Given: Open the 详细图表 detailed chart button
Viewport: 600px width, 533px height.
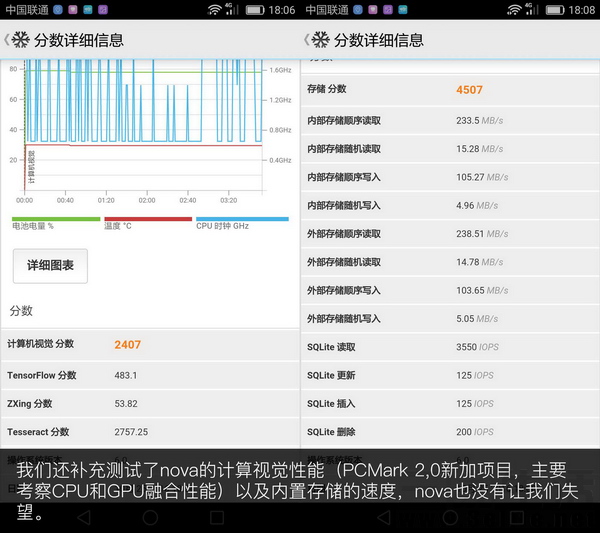Looking at the screenshot, I should [x=51, y=266].
